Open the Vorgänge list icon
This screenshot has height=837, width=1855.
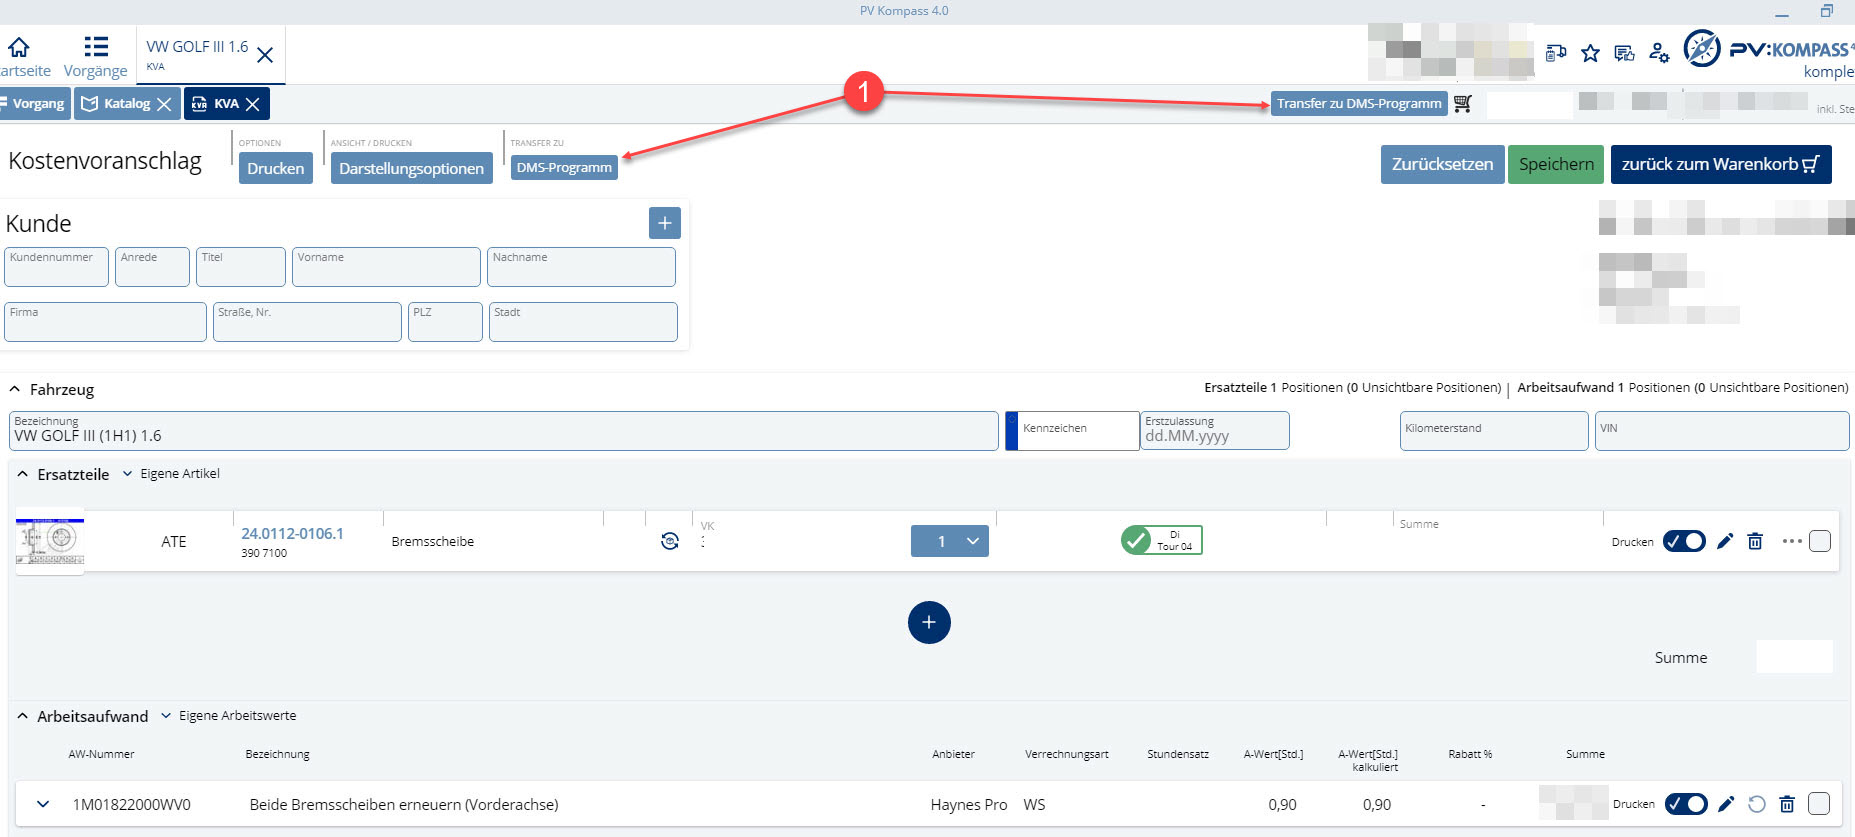point(96,47)
